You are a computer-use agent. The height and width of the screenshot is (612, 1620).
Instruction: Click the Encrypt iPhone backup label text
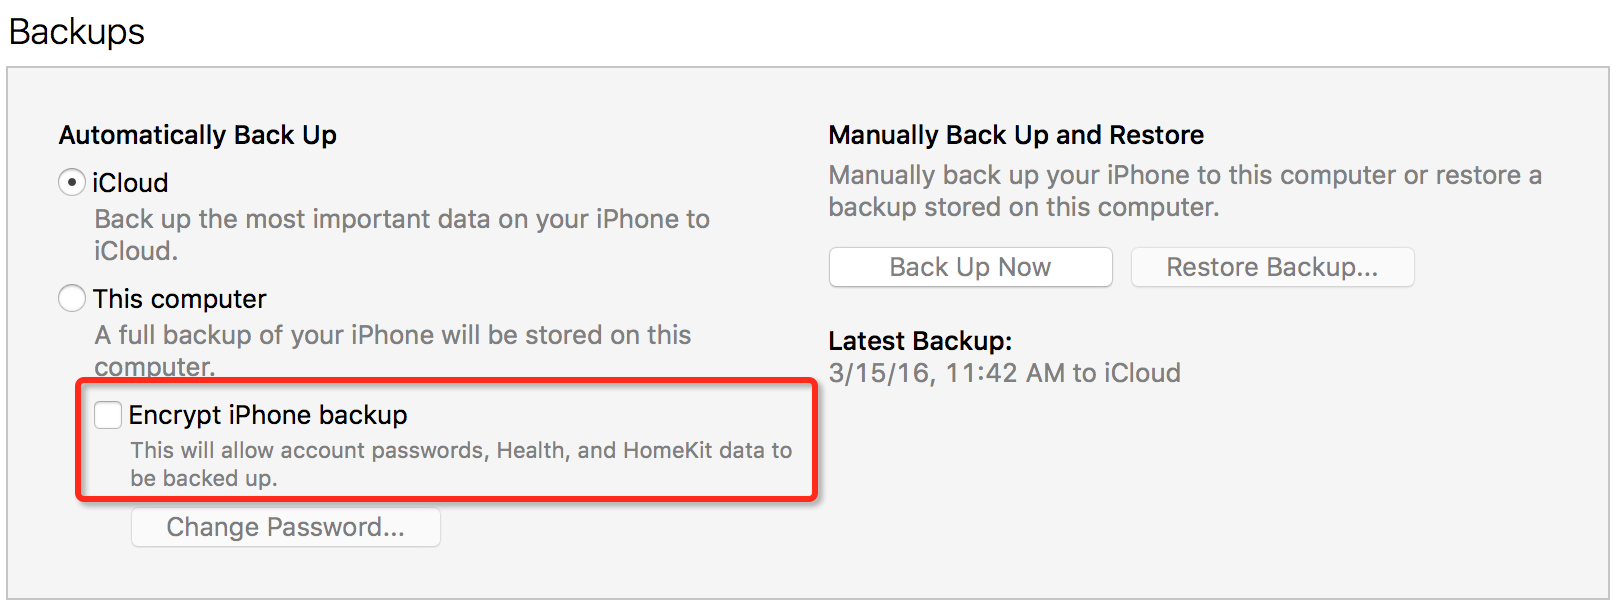coord(268,415)
